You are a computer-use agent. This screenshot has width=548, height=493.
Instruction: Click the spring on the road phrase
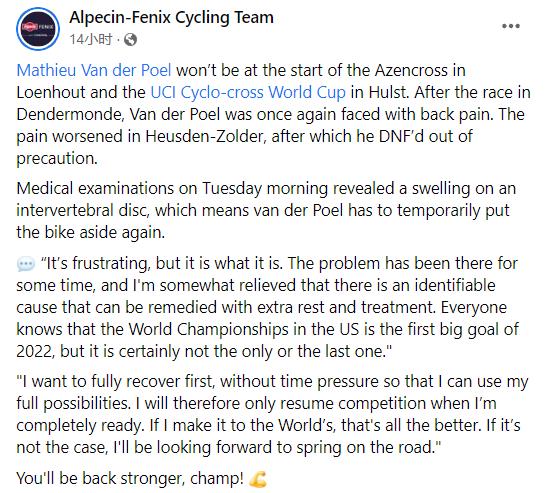click(x=366, y=447)
